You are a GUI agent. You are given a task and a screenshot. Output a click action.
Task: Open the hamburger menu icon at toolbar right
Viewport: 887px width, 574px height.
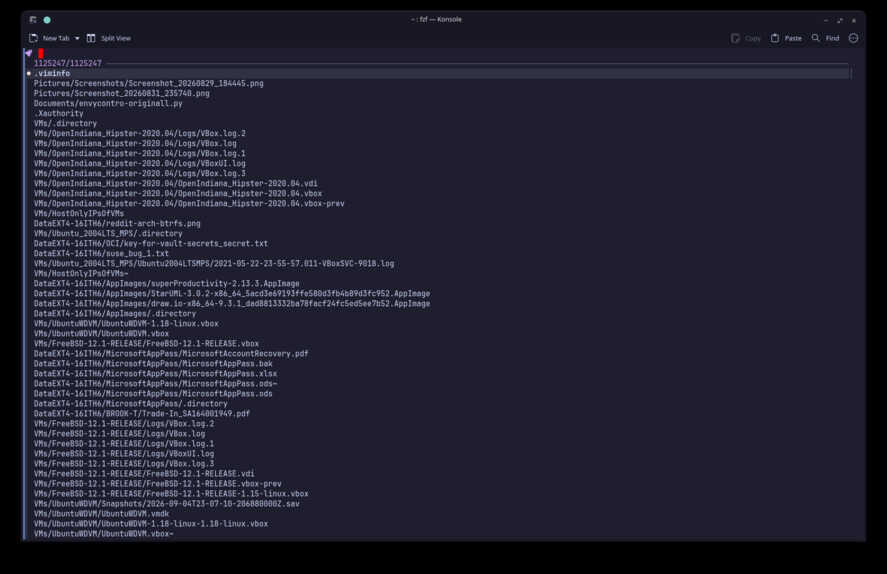point(854,38)
